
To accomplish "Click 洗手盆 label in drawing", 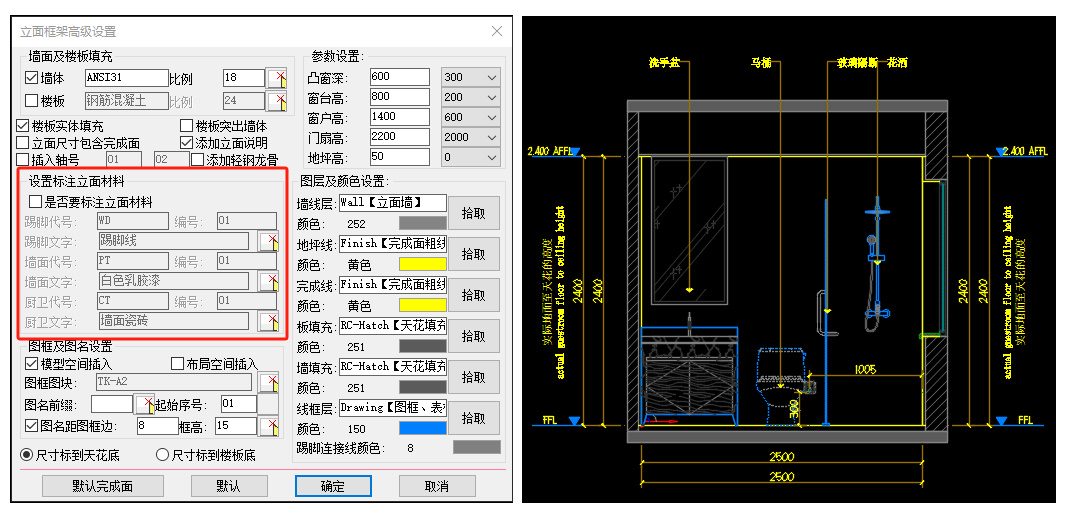I will click(664, 62).
